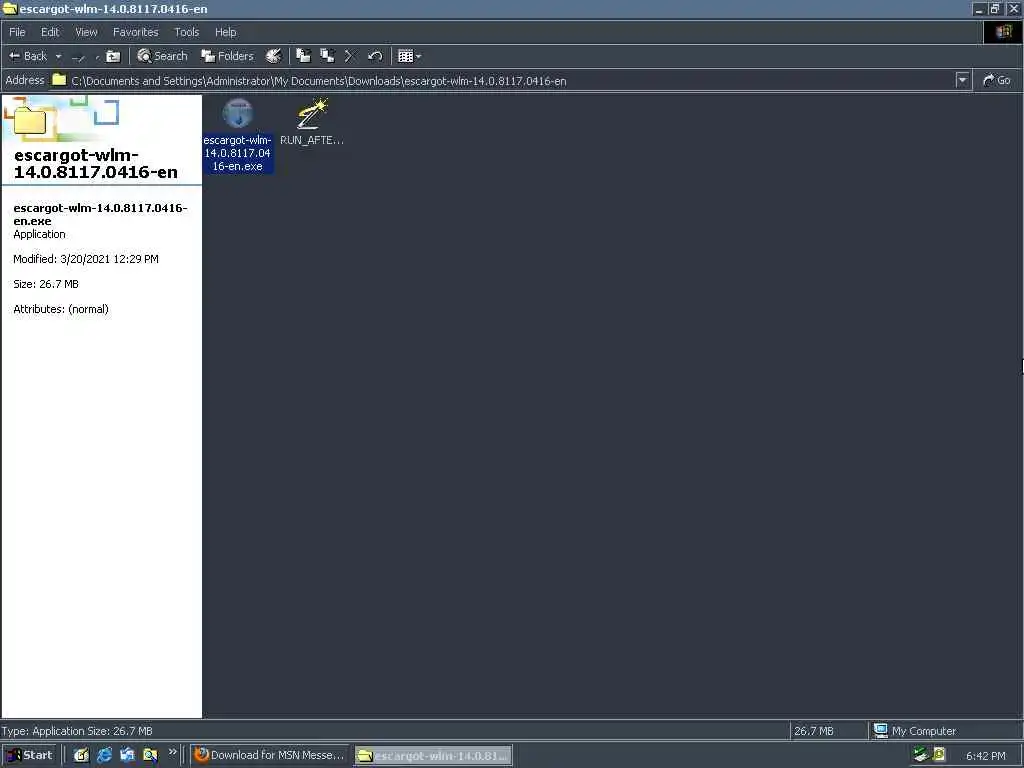Image resolution: width=1024 pixels, height=768 pixels.
Task: Click the Move To toolbar icon
Action: (303, 56)
